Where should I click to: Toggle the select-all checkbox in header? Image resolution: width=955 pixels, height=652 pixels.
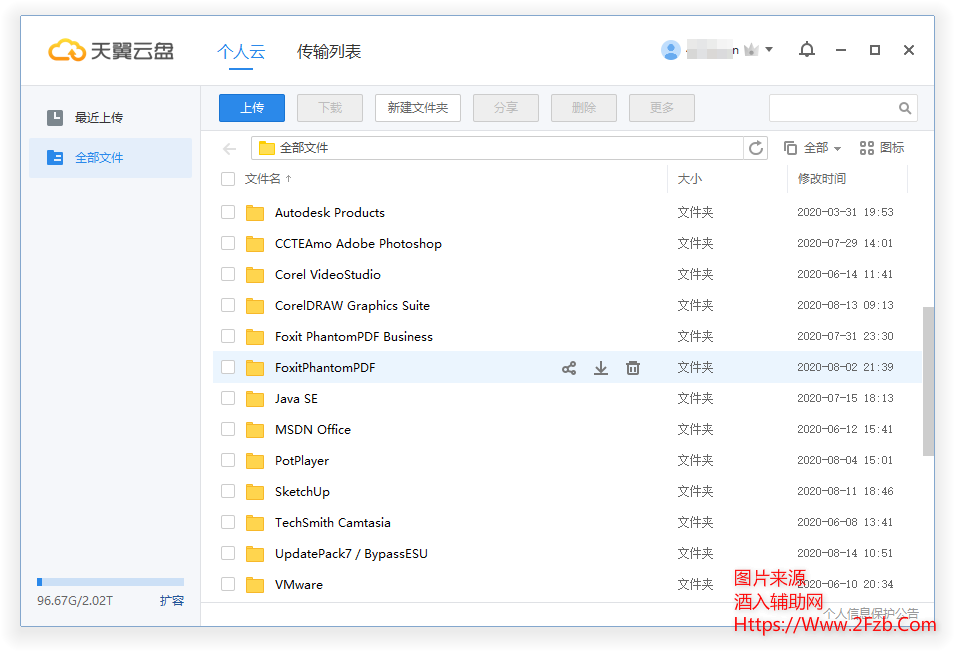[x=228, y=179]
